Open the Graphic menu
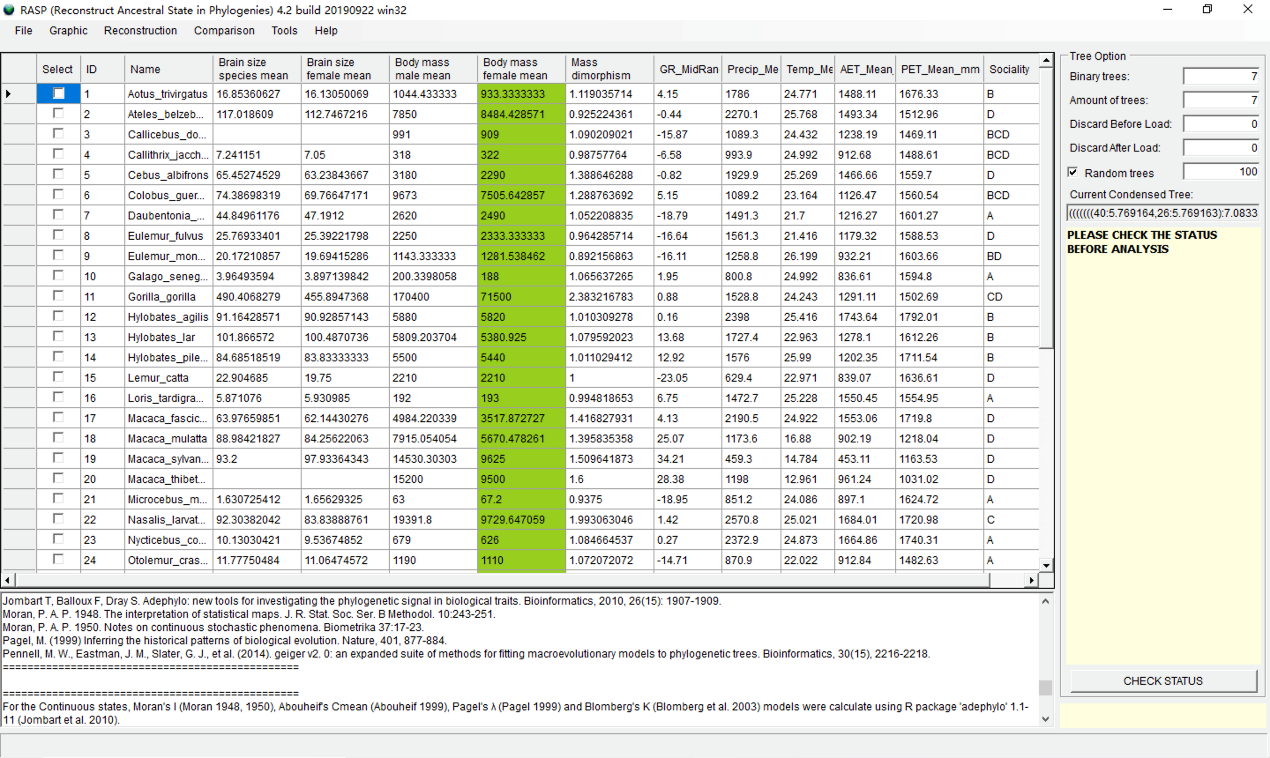1270x758 pixels. click(x=69, y=30)
